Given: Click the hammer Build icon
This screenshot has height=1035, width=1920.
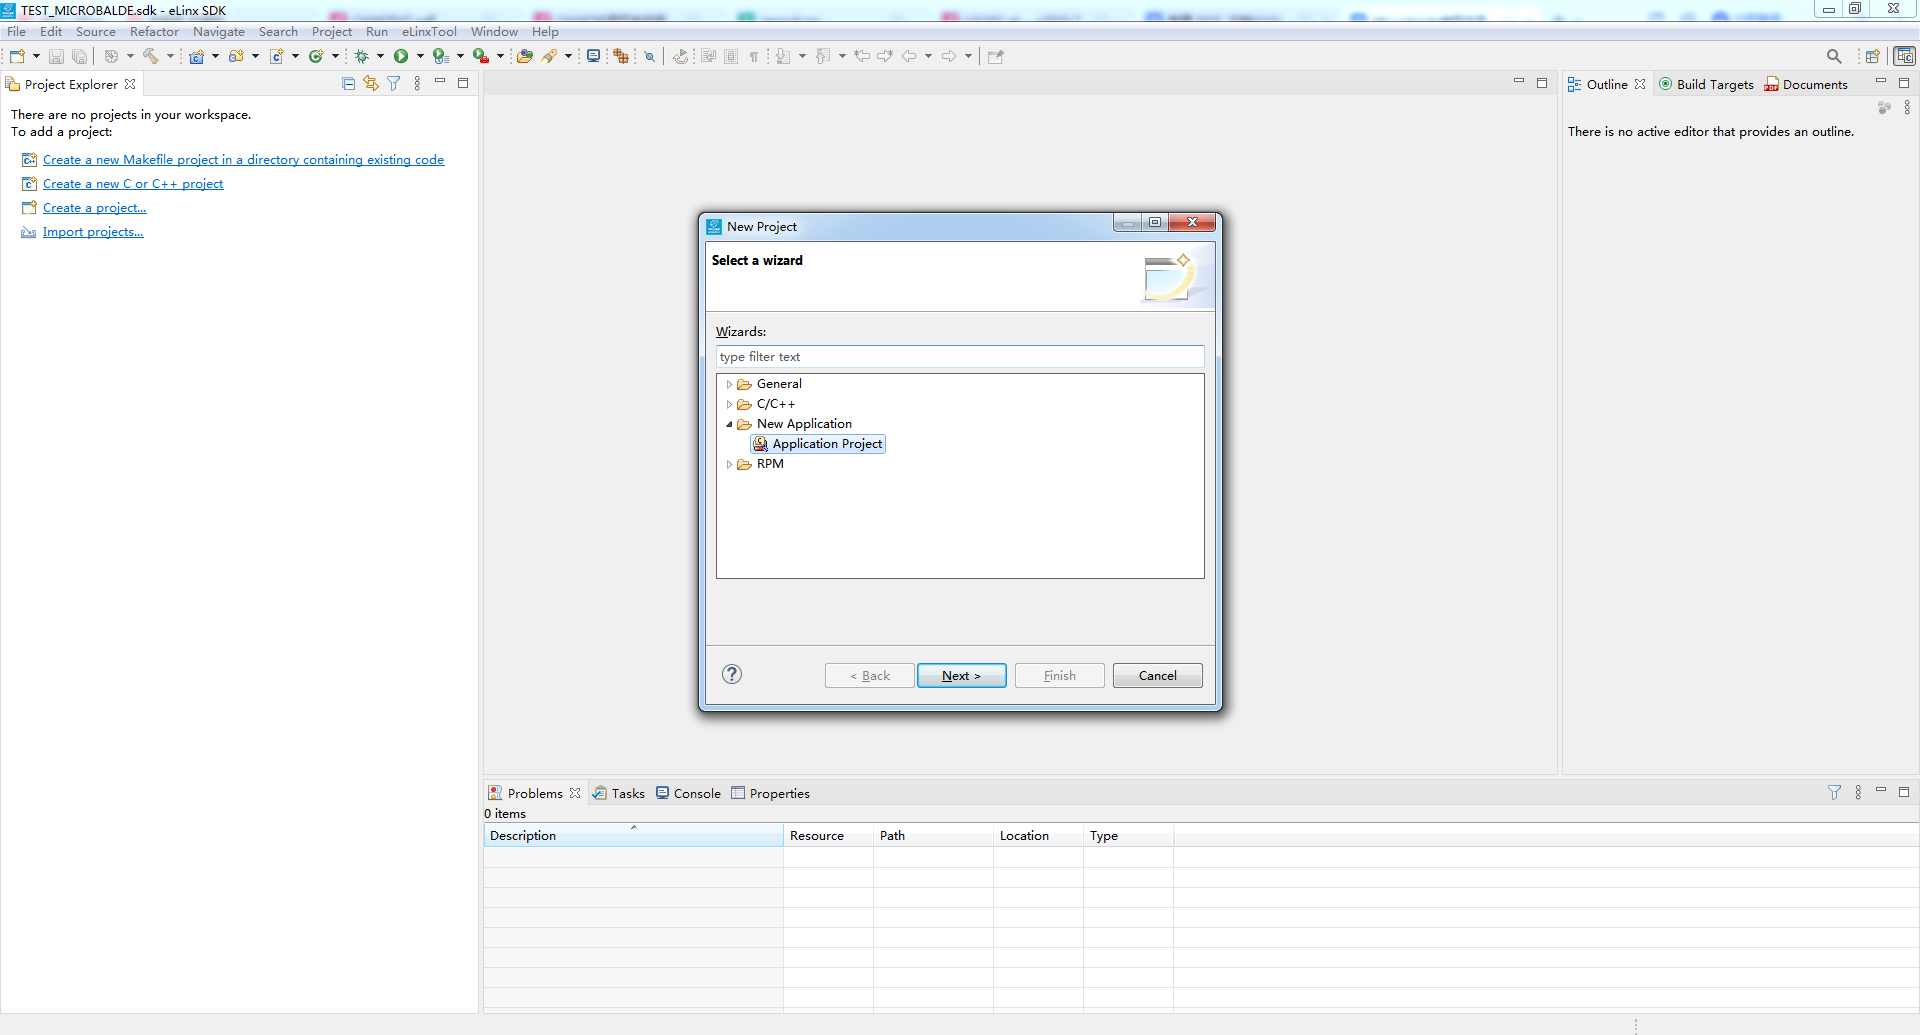Looking at the screenshot, I should click(151, 56).
